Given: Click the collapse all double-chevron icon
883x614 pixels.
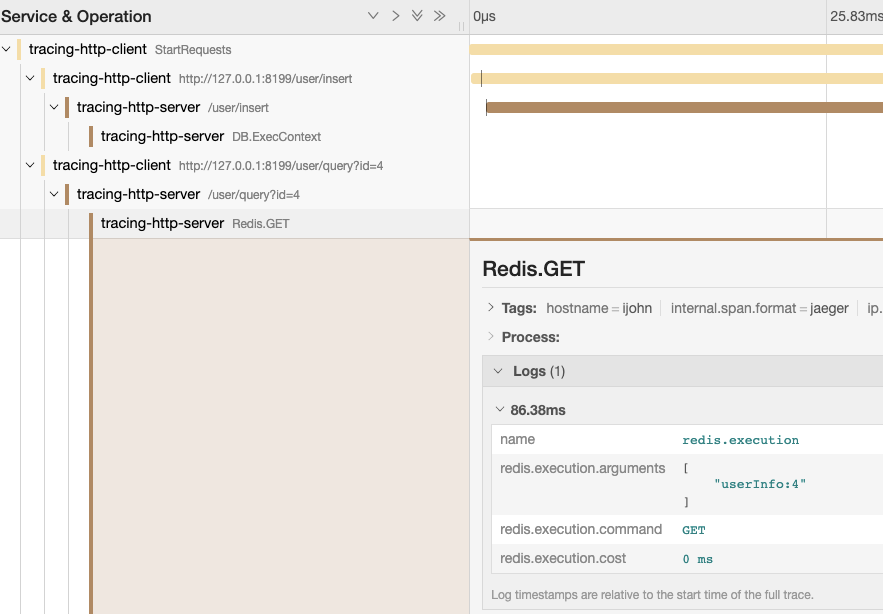Looking at the screenshot, I should coord(439,16).
